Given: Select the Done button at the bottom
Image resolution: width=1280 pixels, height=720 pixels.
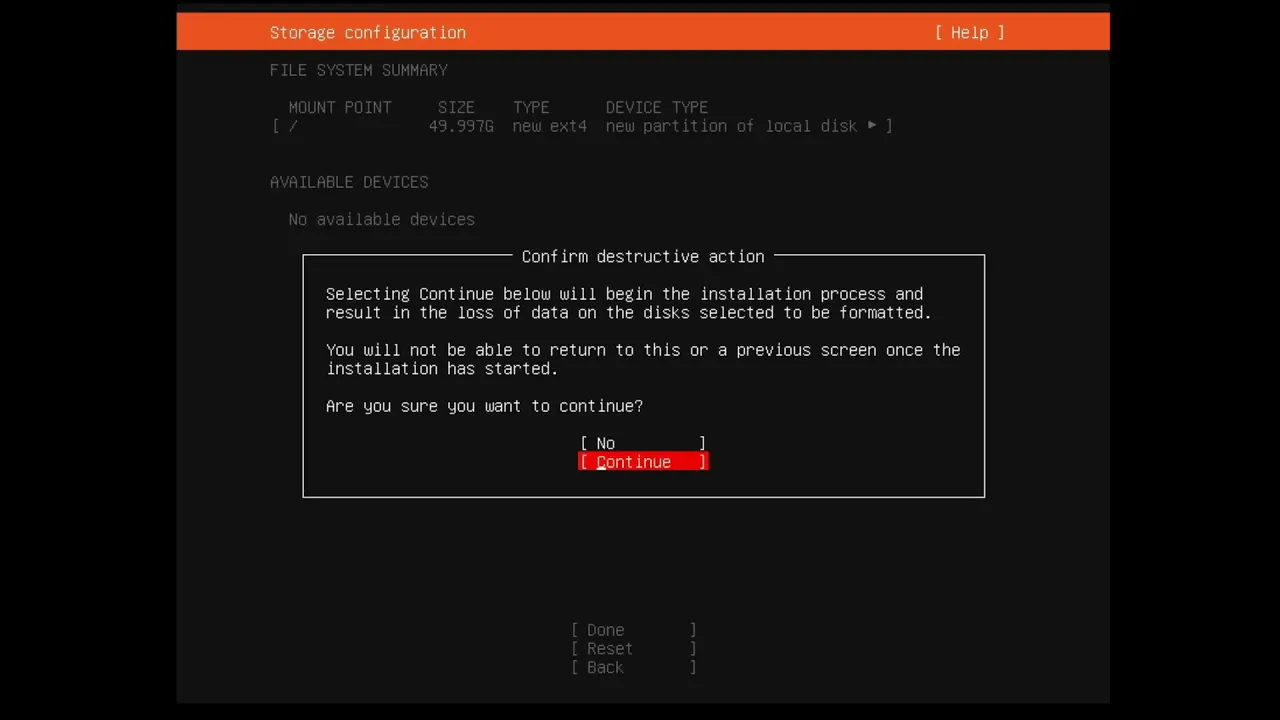Looking at the screenshot, I should tap(634, 630).
